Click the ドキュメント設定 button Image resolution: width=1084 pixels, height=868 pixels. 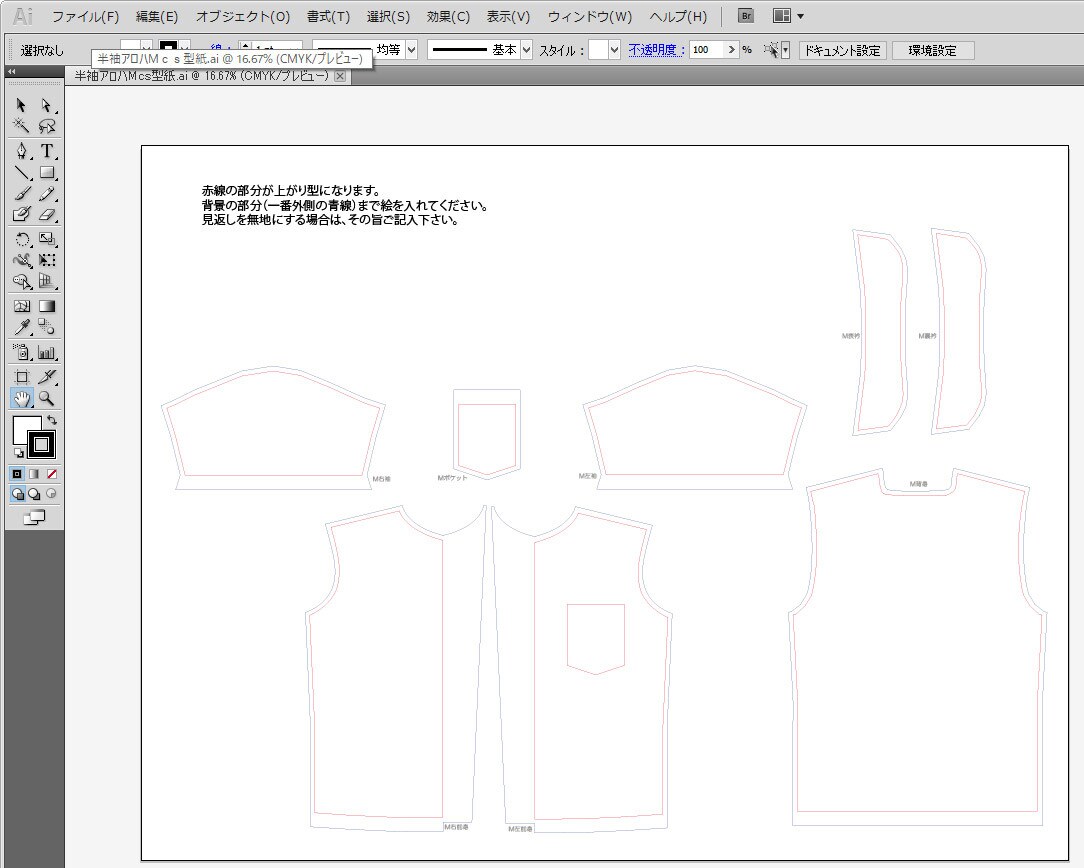843,50
